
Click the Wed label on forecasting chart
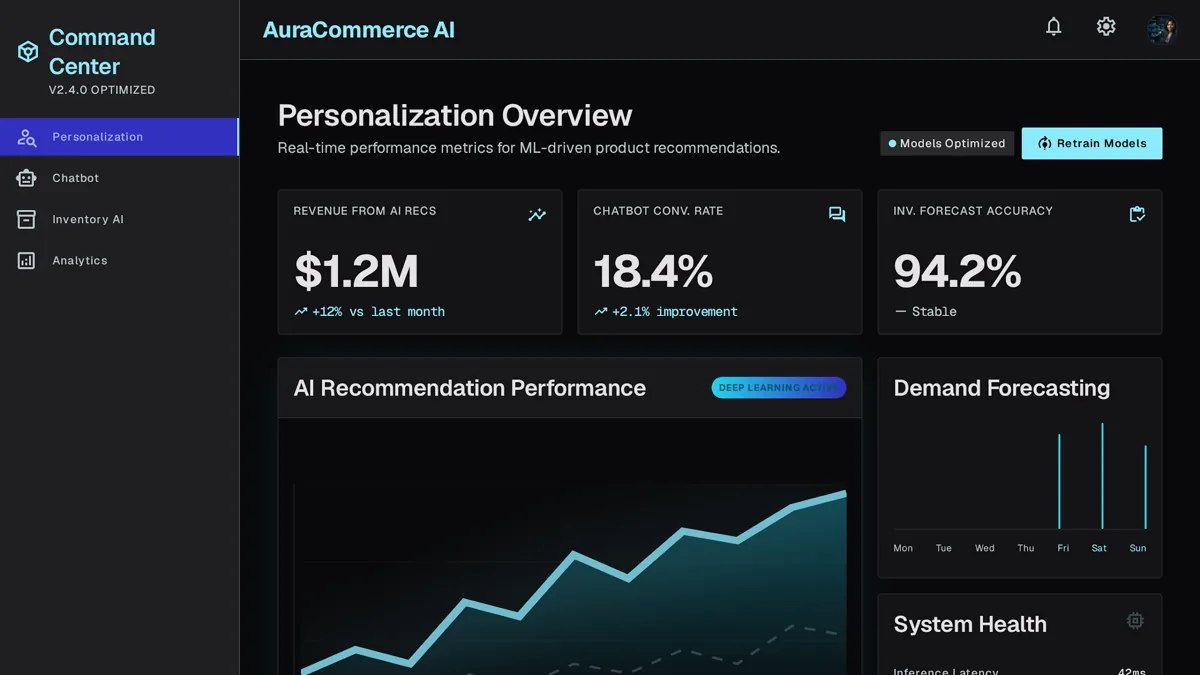pos(985,548)
